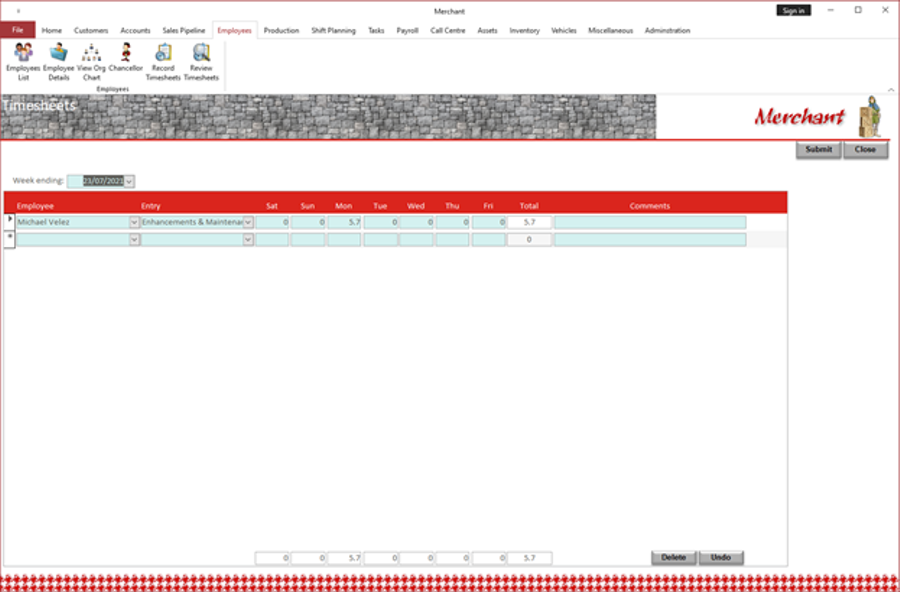Screen dimensions: 900x592
Task: Expand Enhancements & Maintenance entry dropdown arrow
Action: click(x=248, y=222)
